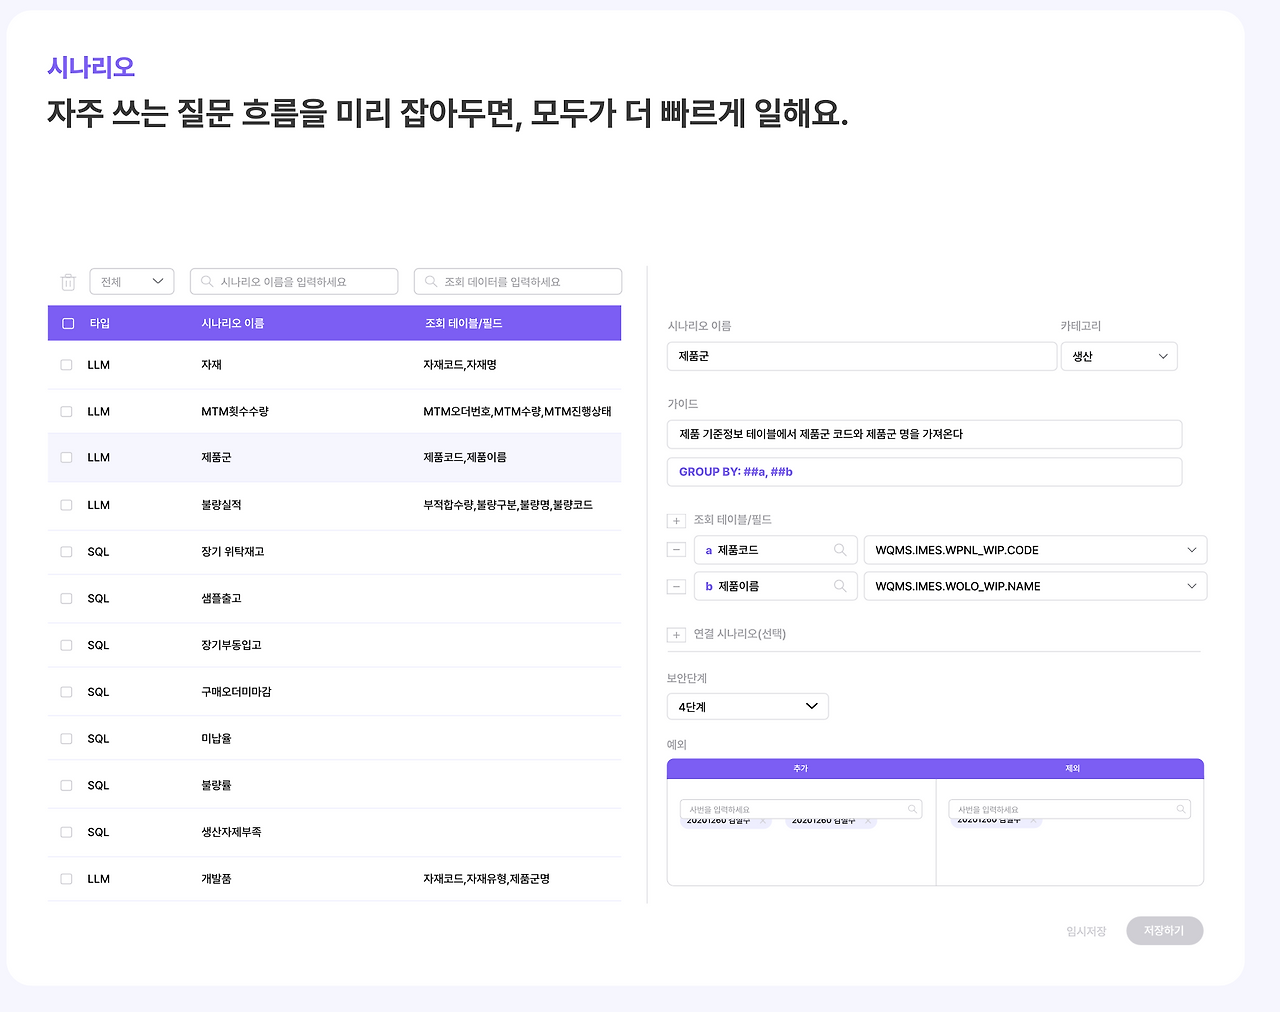The width and height of the screenshot is (1280, 1012).
Task: Click the minus icon beside the 제품코드 row
Action: point(676,549)
